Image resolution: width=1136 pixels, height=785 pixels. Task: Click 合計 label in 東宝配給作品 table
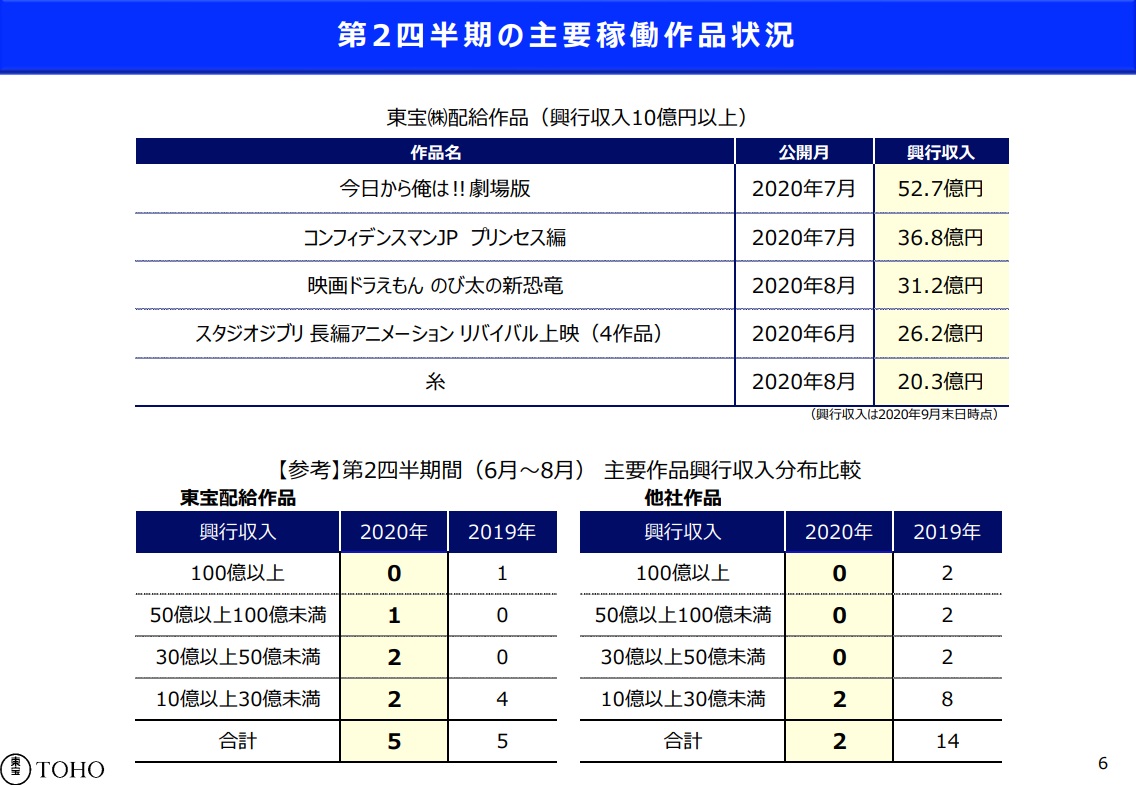coord(238,741)
